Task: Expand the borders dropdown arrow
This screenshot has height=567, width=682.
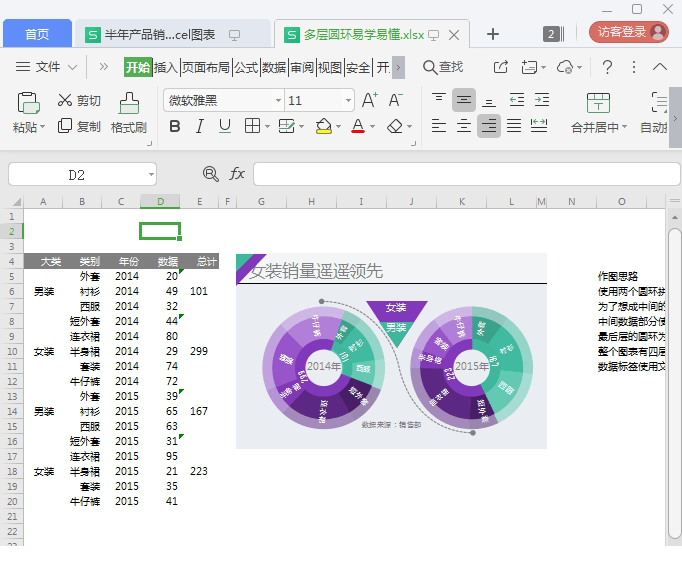Action: [267, 127]
